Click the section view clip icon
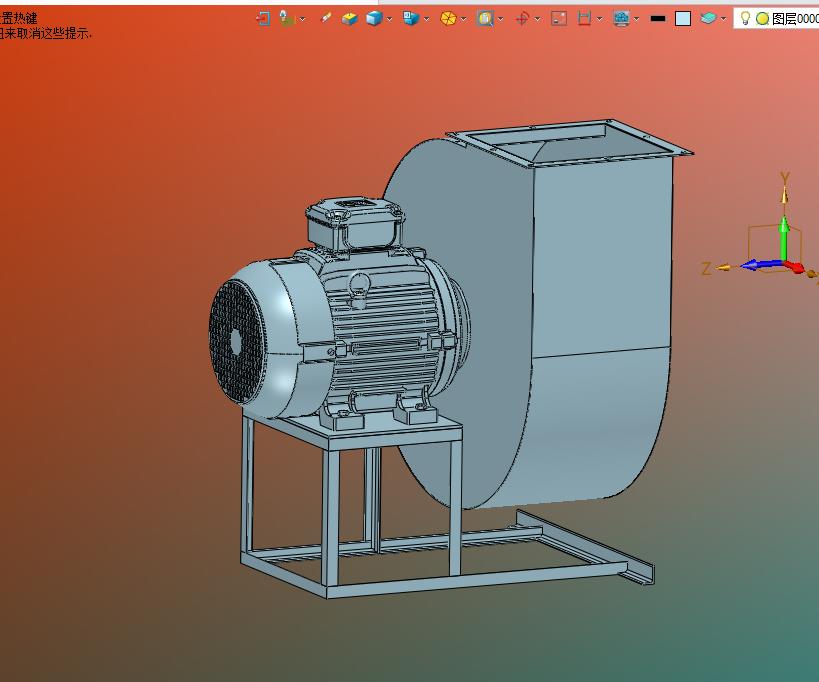 [585, 18]
